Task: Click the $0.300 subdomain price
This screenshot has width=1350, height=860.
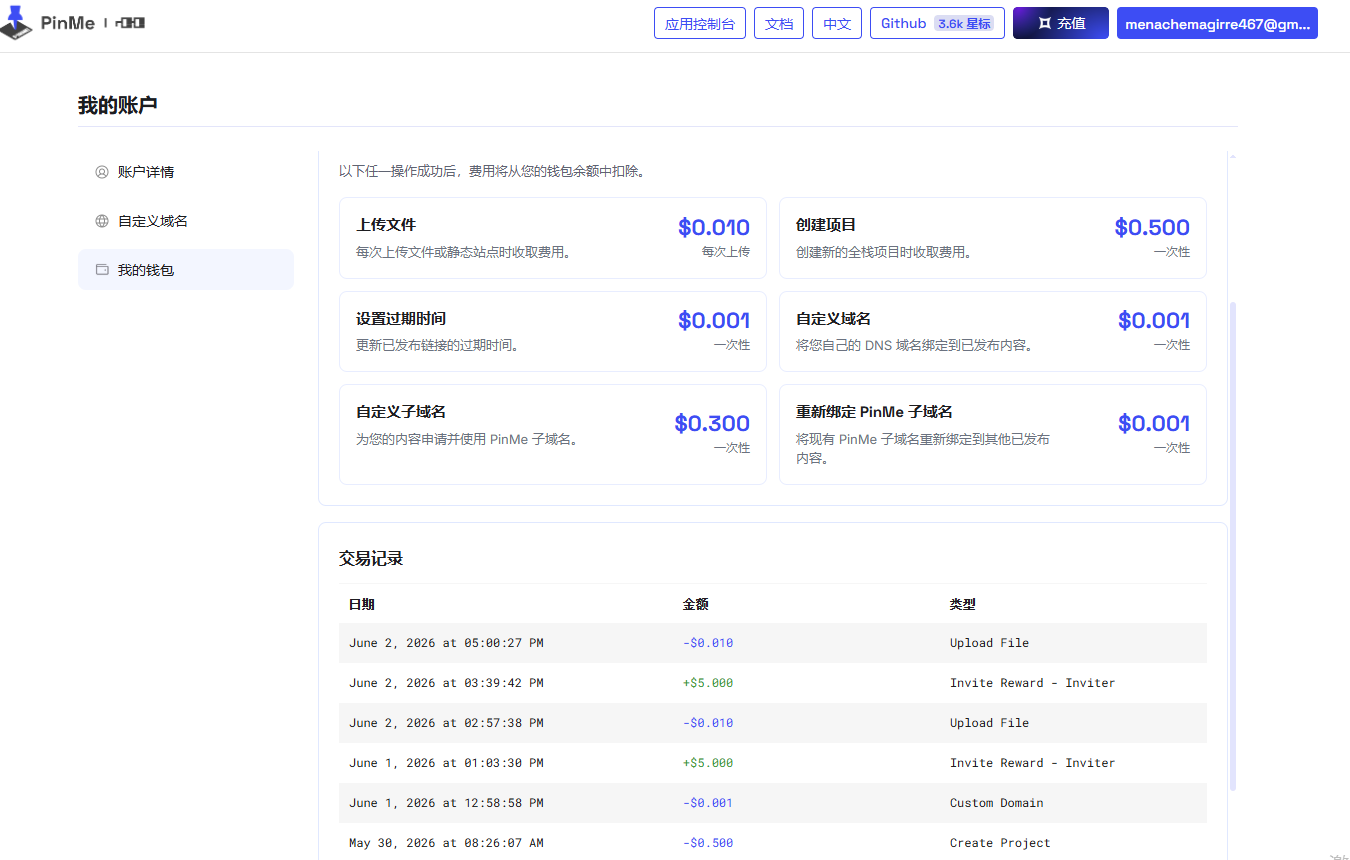Action: 712,423
